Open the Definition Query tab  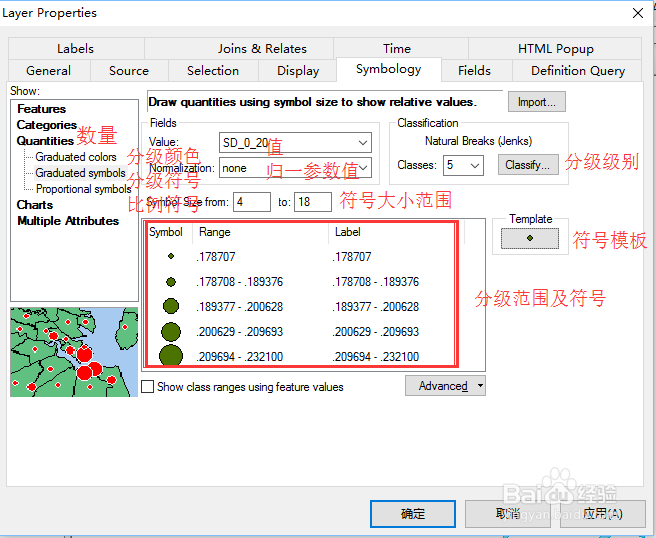click(x=577, y=70)
